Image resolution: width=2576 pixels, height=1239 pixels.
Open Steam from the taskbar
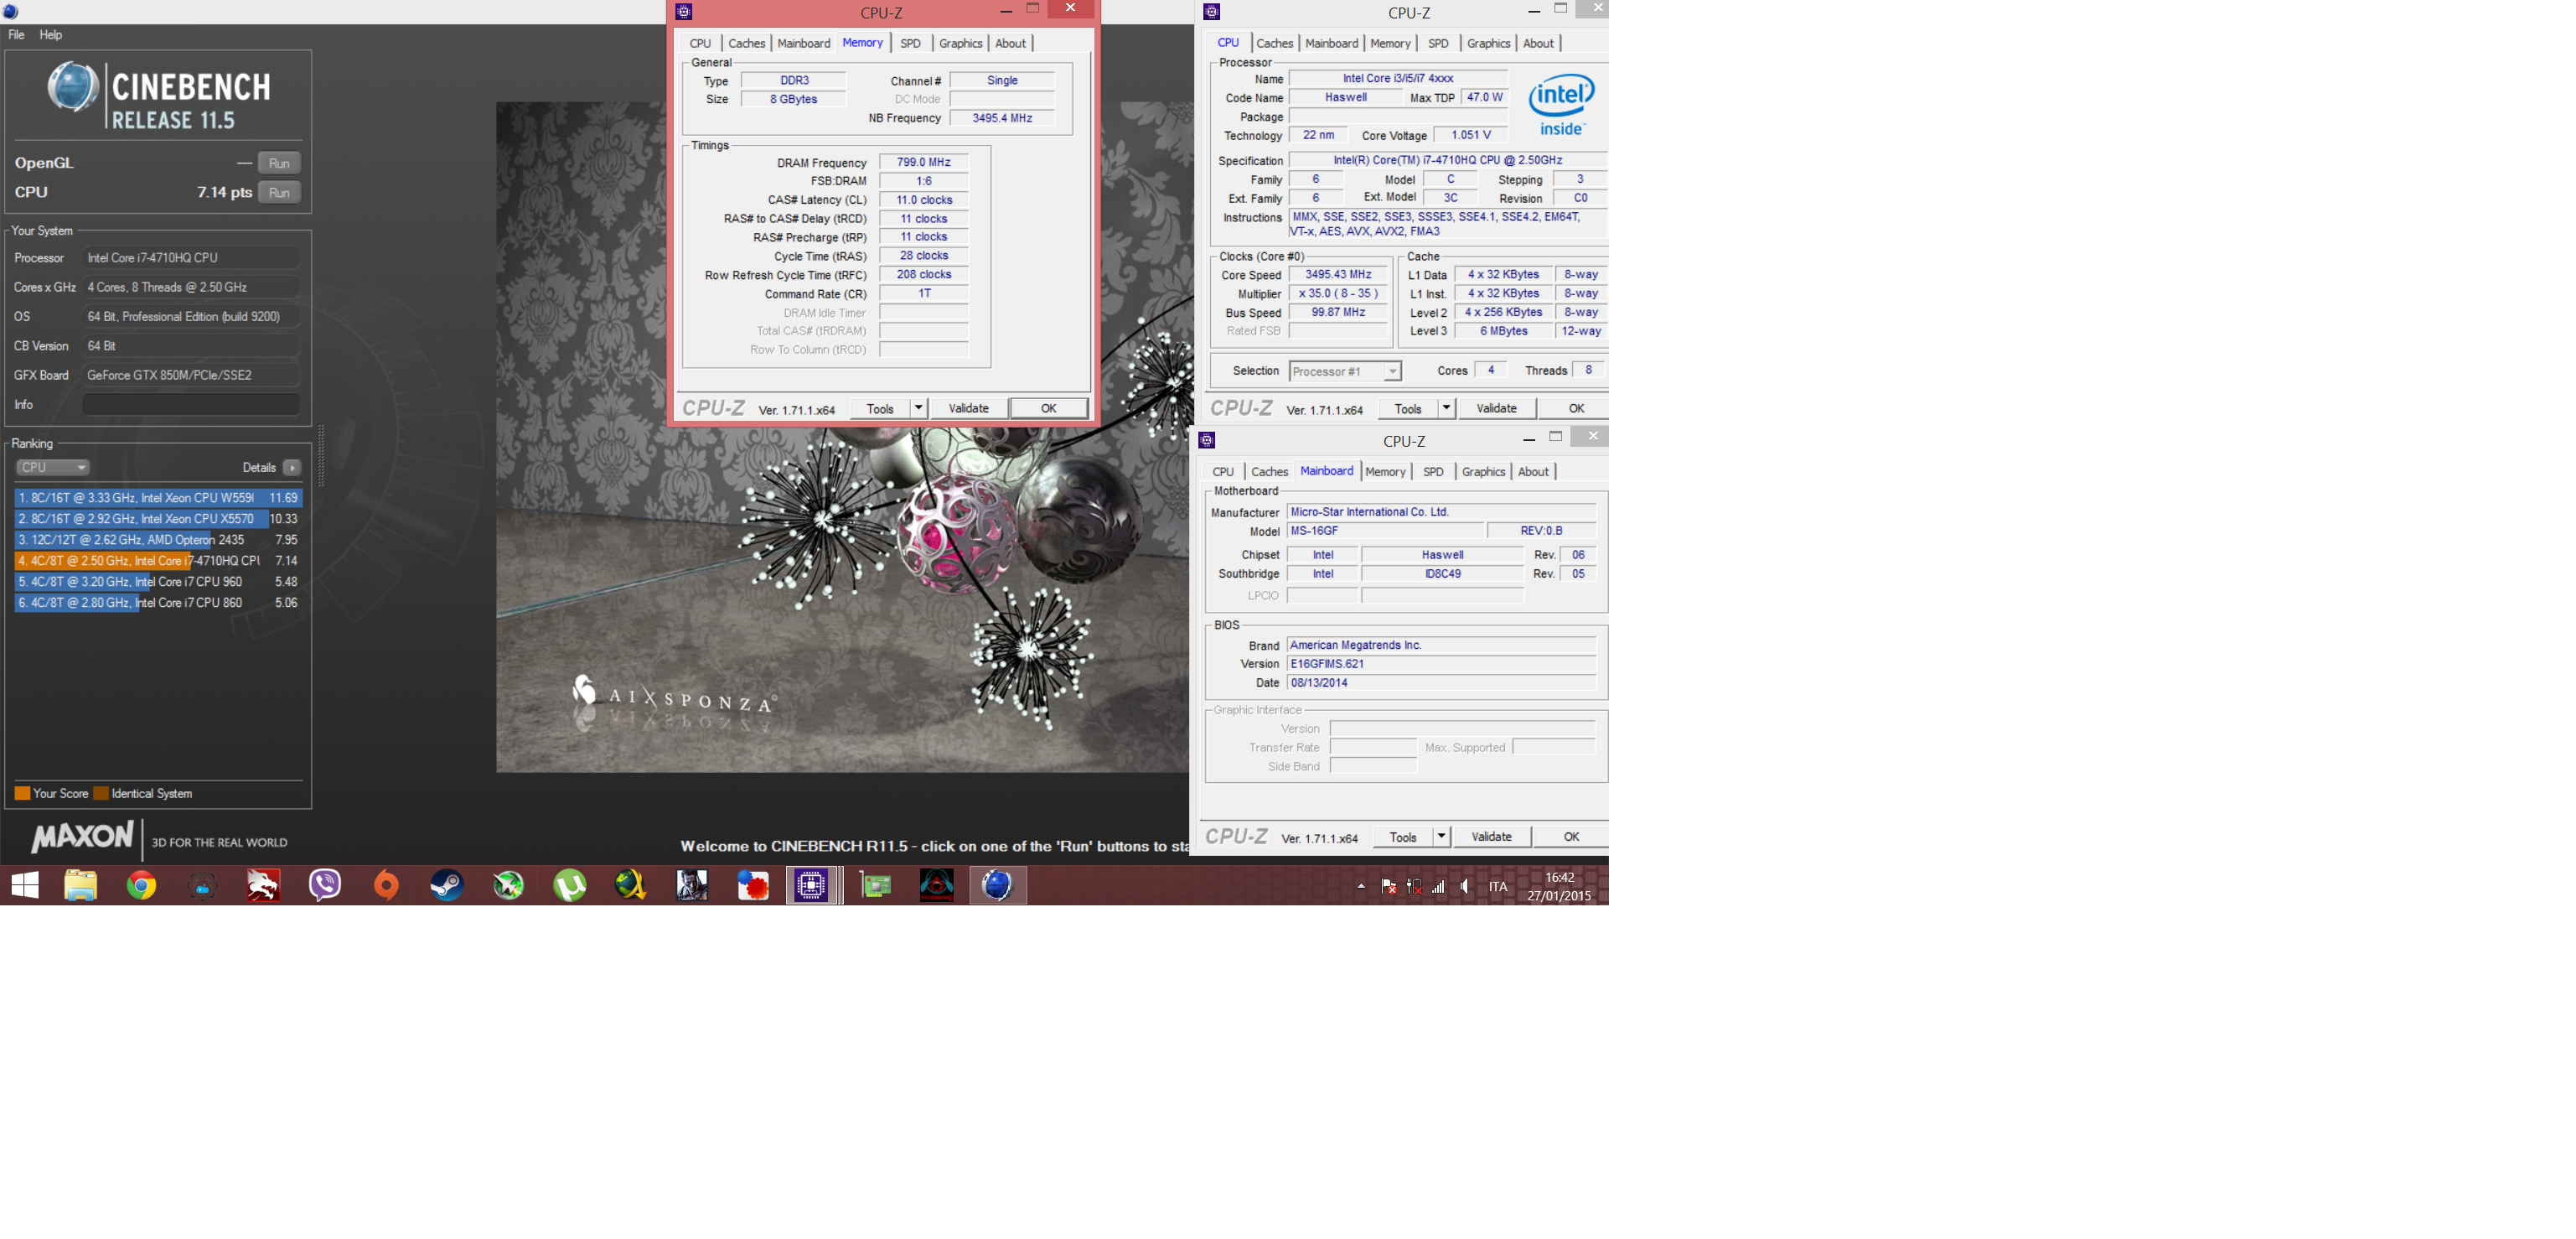(447, 885)
